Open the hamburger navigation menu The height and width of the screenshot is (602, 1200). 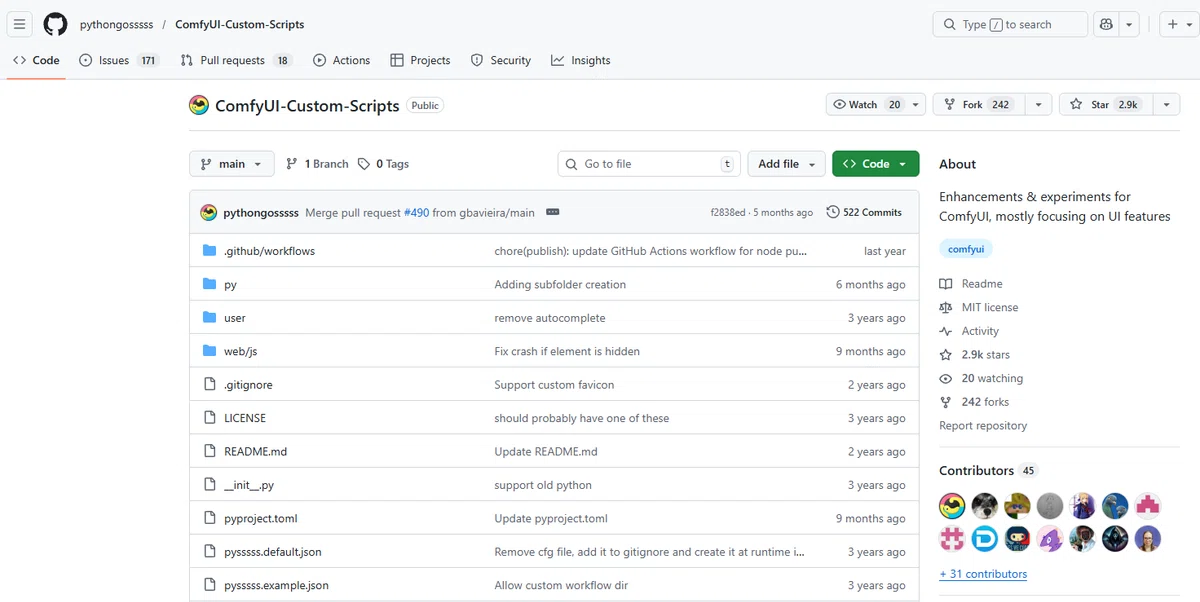pyautogui.click(x=20, y=24)
